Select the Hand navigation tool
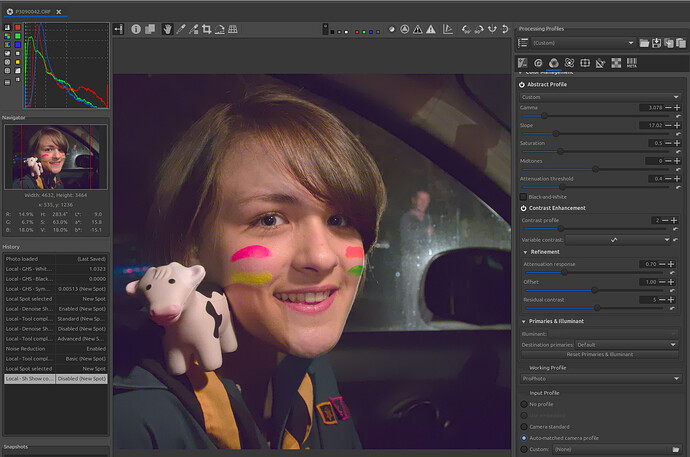690x457 pixels. coord(166,29)
